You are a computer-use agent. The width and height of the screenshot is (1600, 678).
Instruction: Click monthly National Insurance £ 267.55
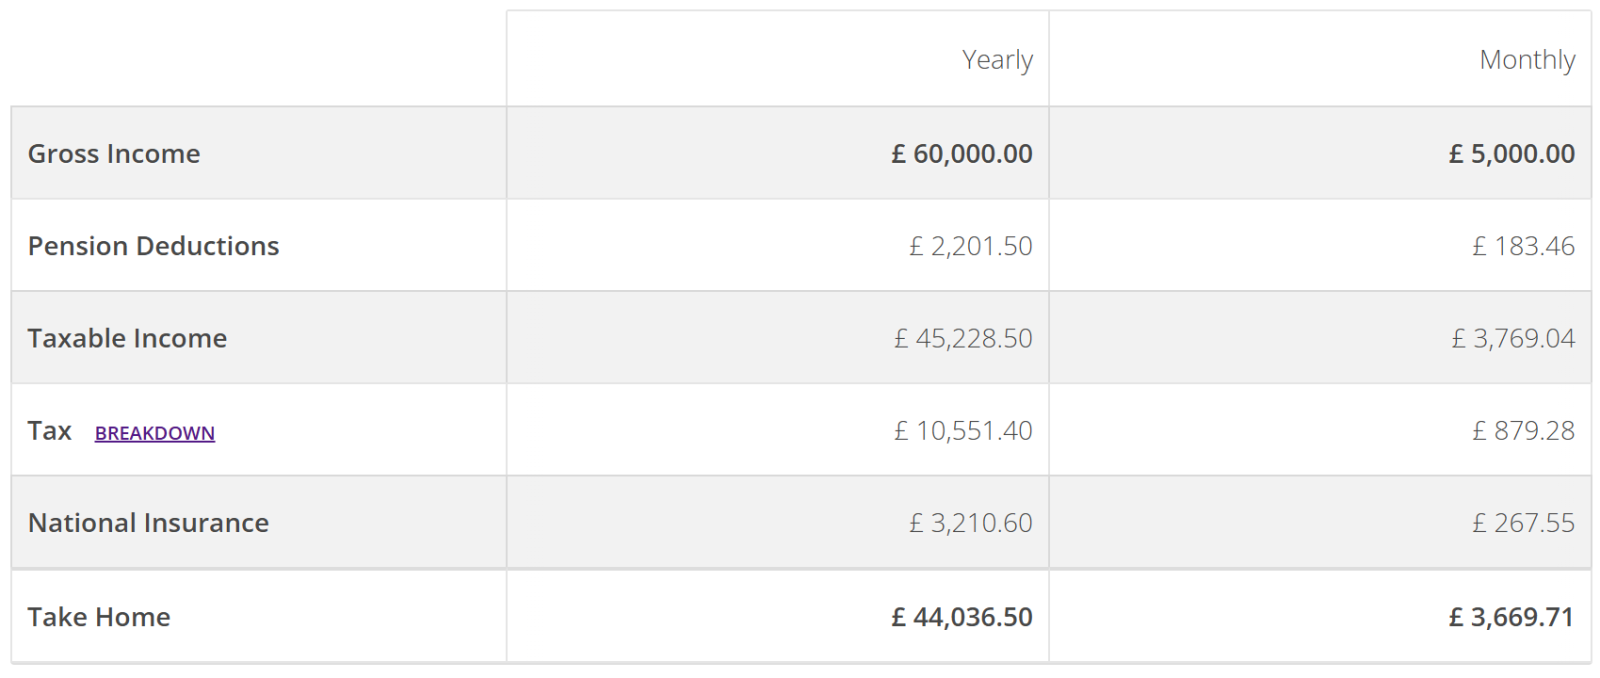click(1523, 523)
